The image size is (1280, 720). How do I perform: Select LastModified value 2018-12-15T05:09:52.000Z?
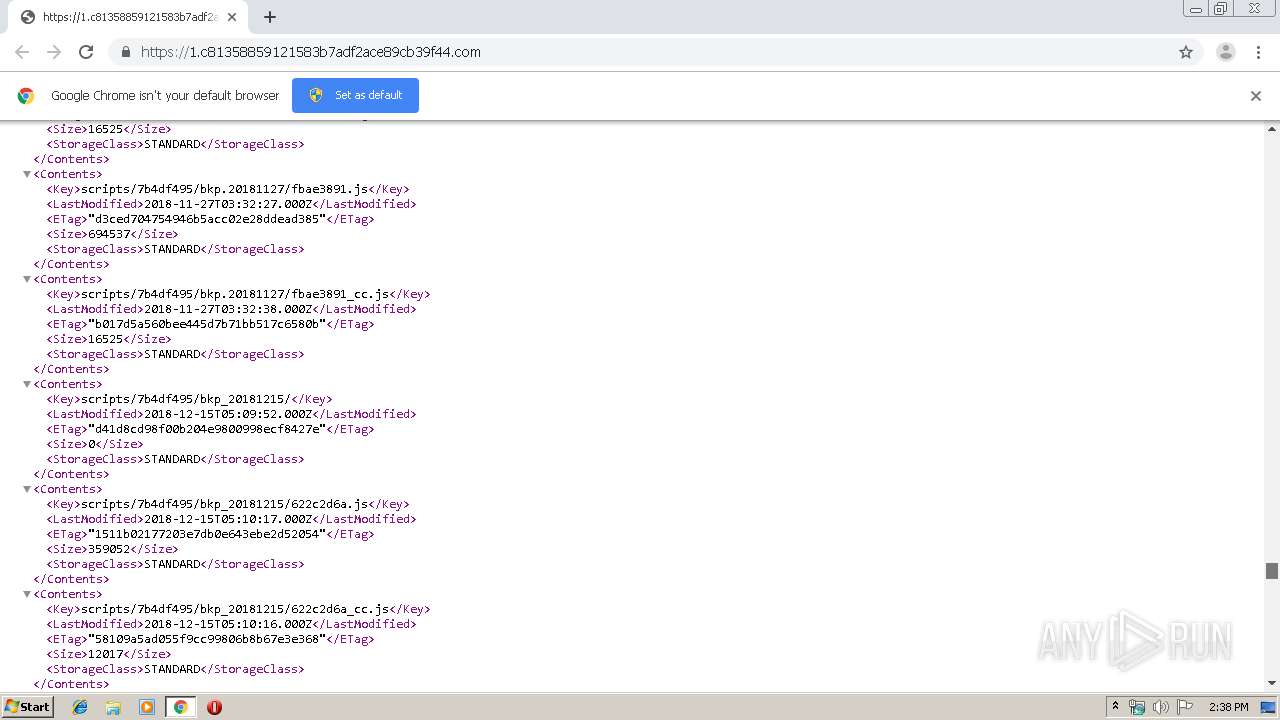pos(230,414)
